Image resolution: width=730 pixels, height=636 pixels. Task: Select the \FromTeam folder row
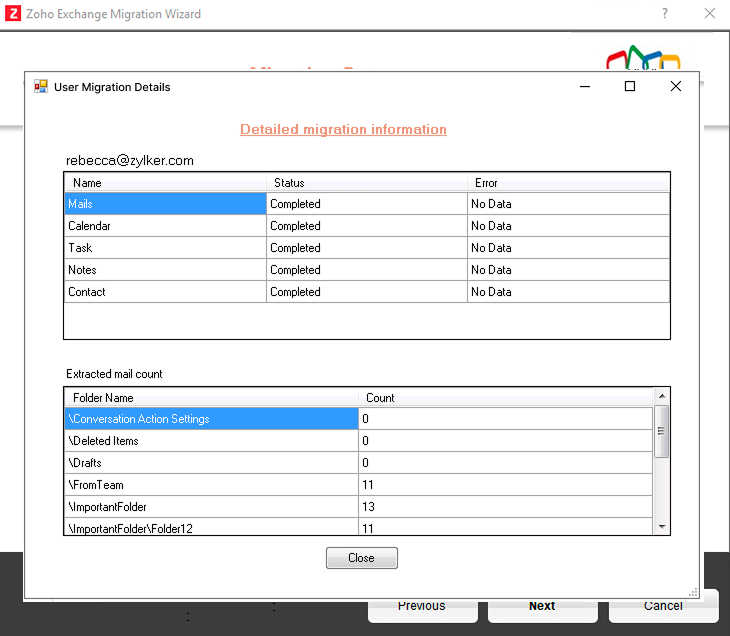358,484
